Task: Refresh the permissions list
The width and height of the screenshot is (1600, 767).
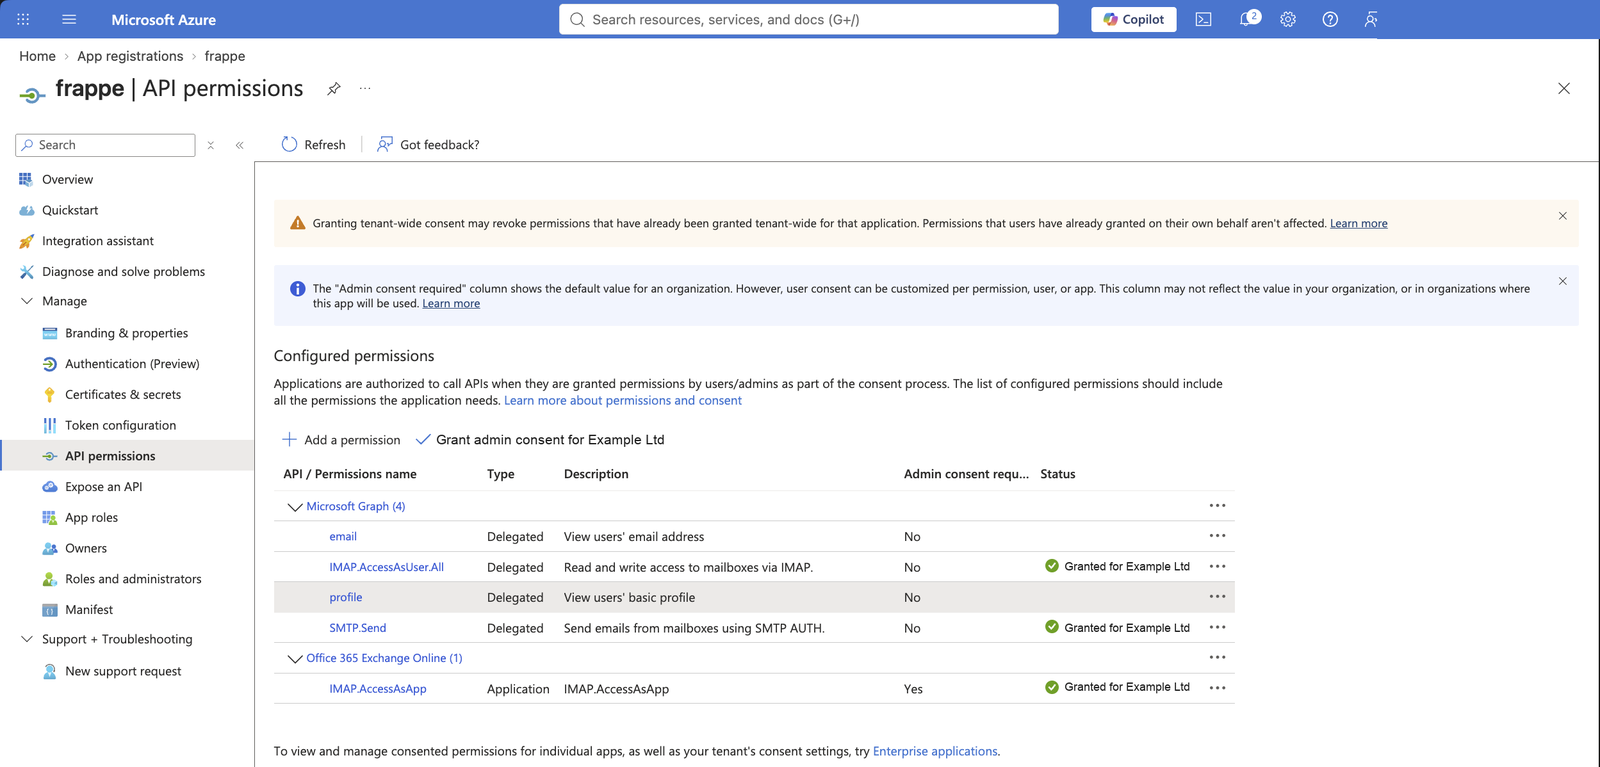Action: 314,144
